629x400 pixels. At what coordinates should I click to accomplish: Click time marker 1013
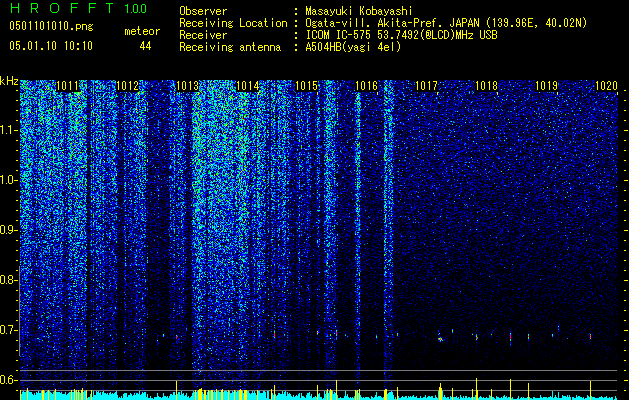coord(187,86)
